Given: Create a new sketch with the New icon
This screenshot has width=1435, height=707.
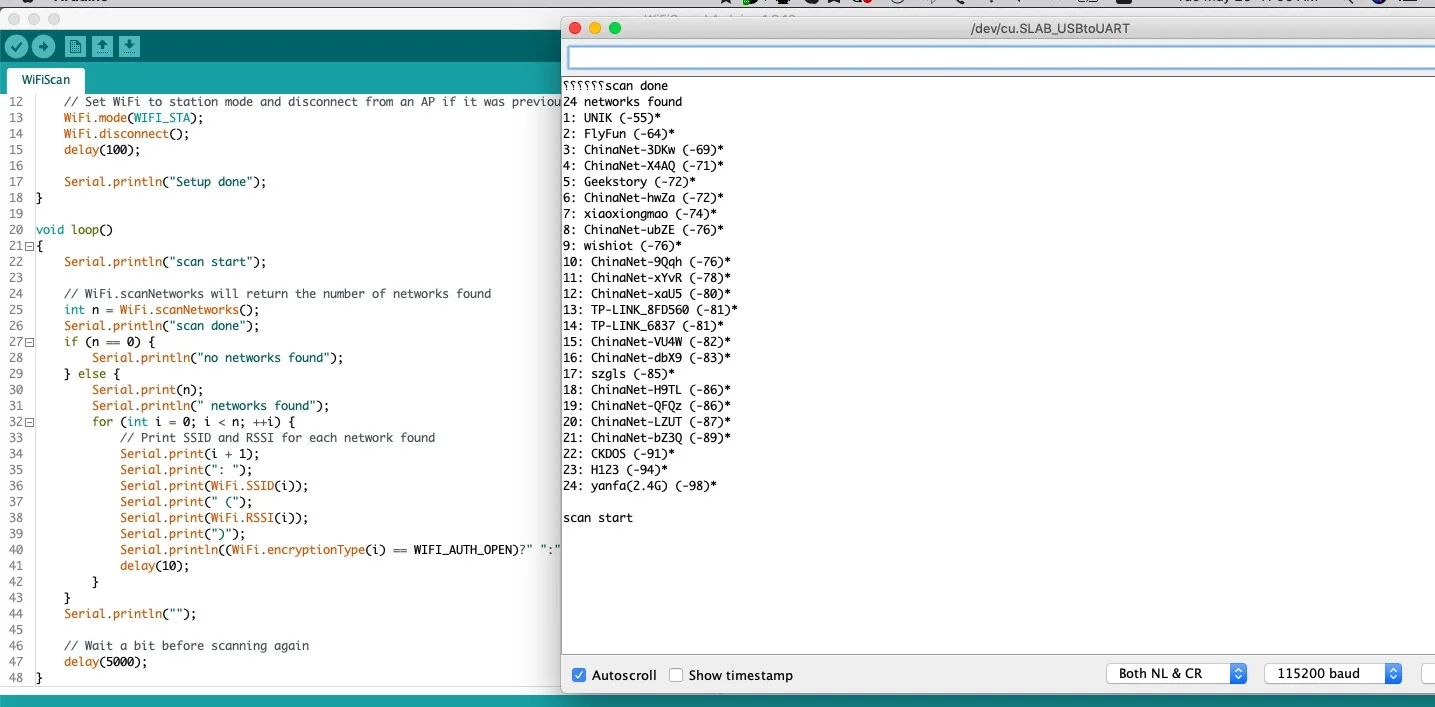Looking at the screenshot, I should (x=75, y=46).
